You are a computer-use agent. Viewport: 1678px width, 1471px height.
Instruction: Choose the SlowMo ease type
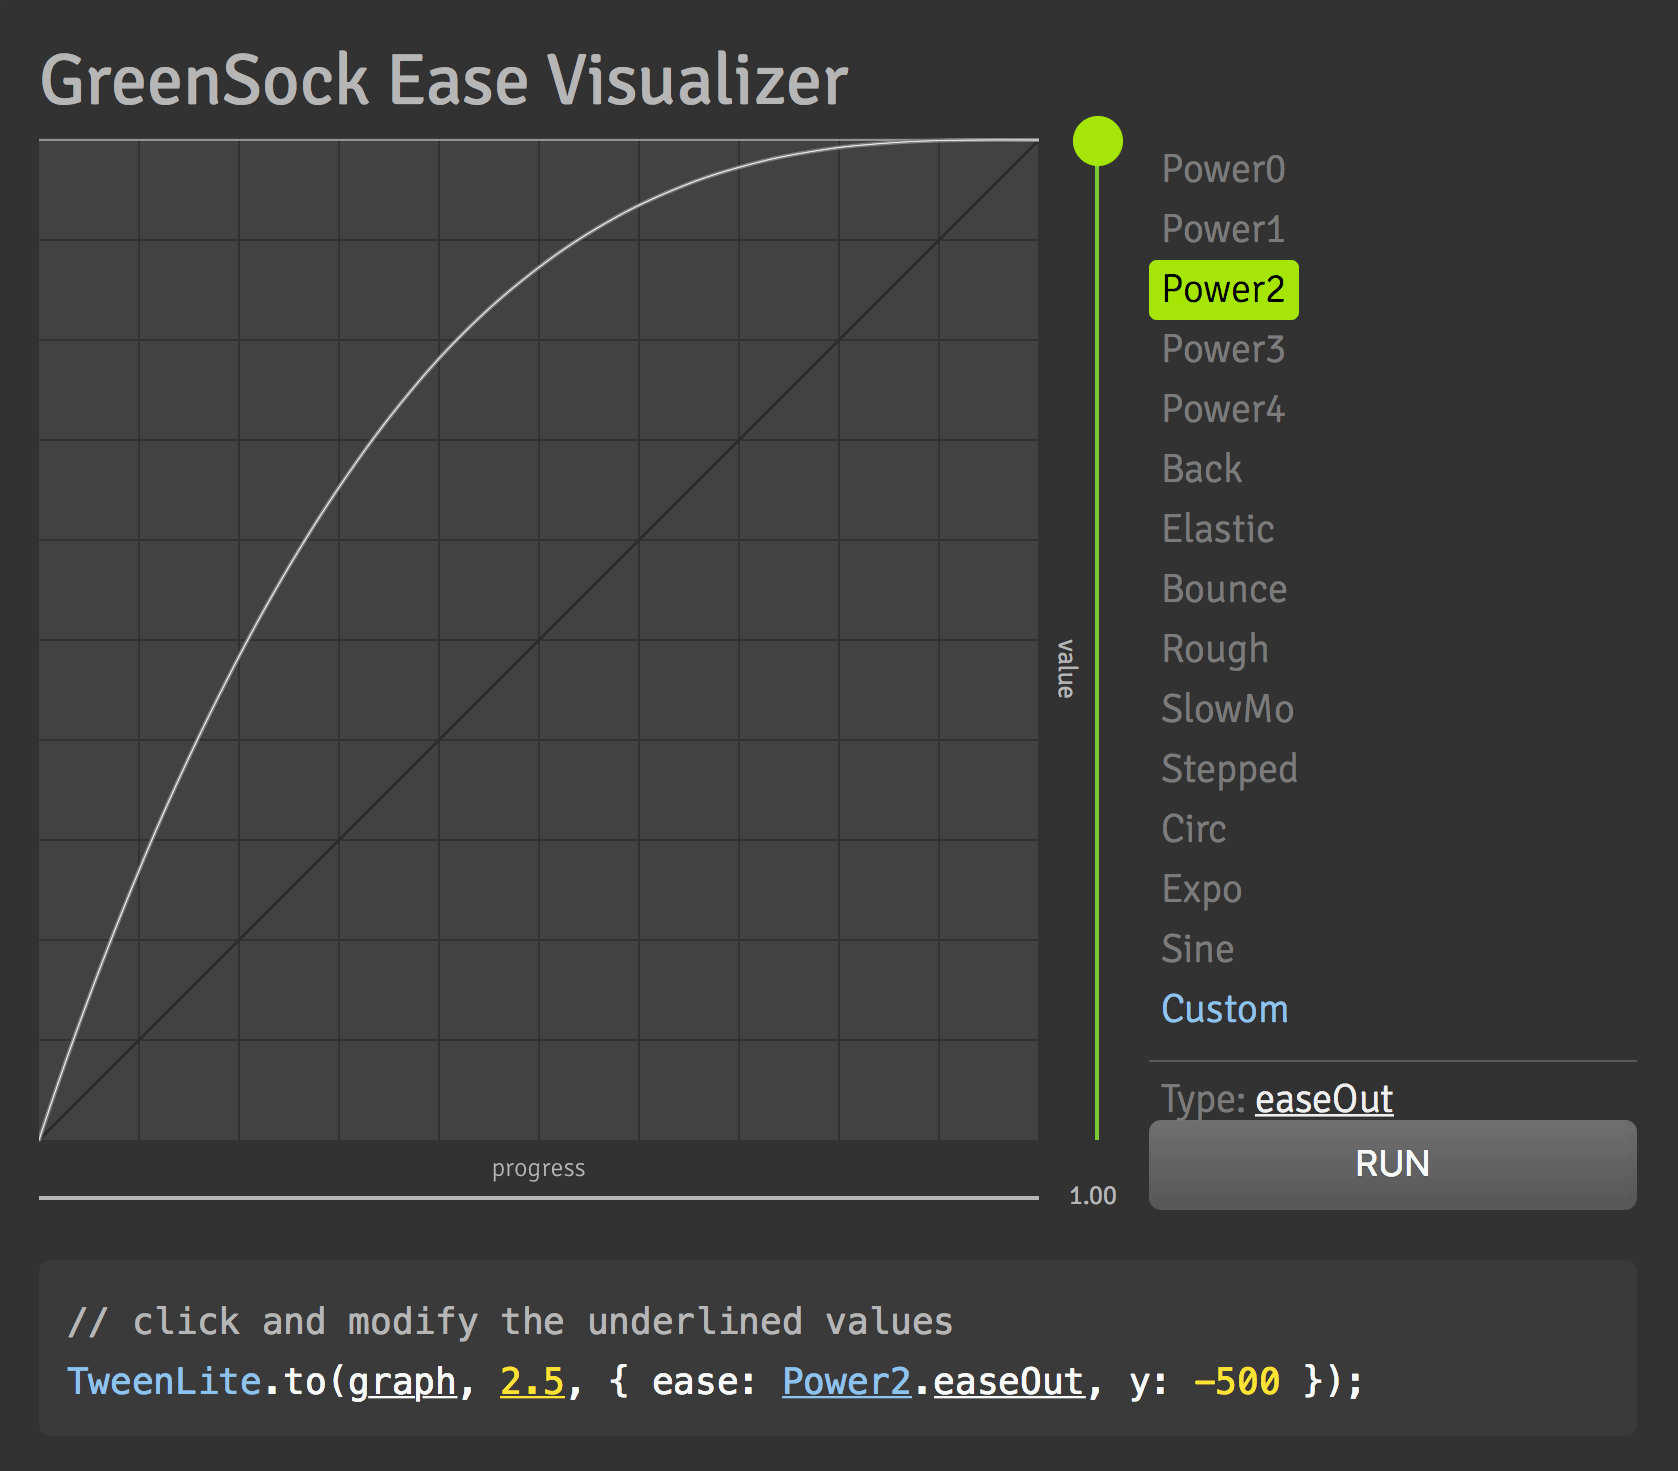point(1228,709)
